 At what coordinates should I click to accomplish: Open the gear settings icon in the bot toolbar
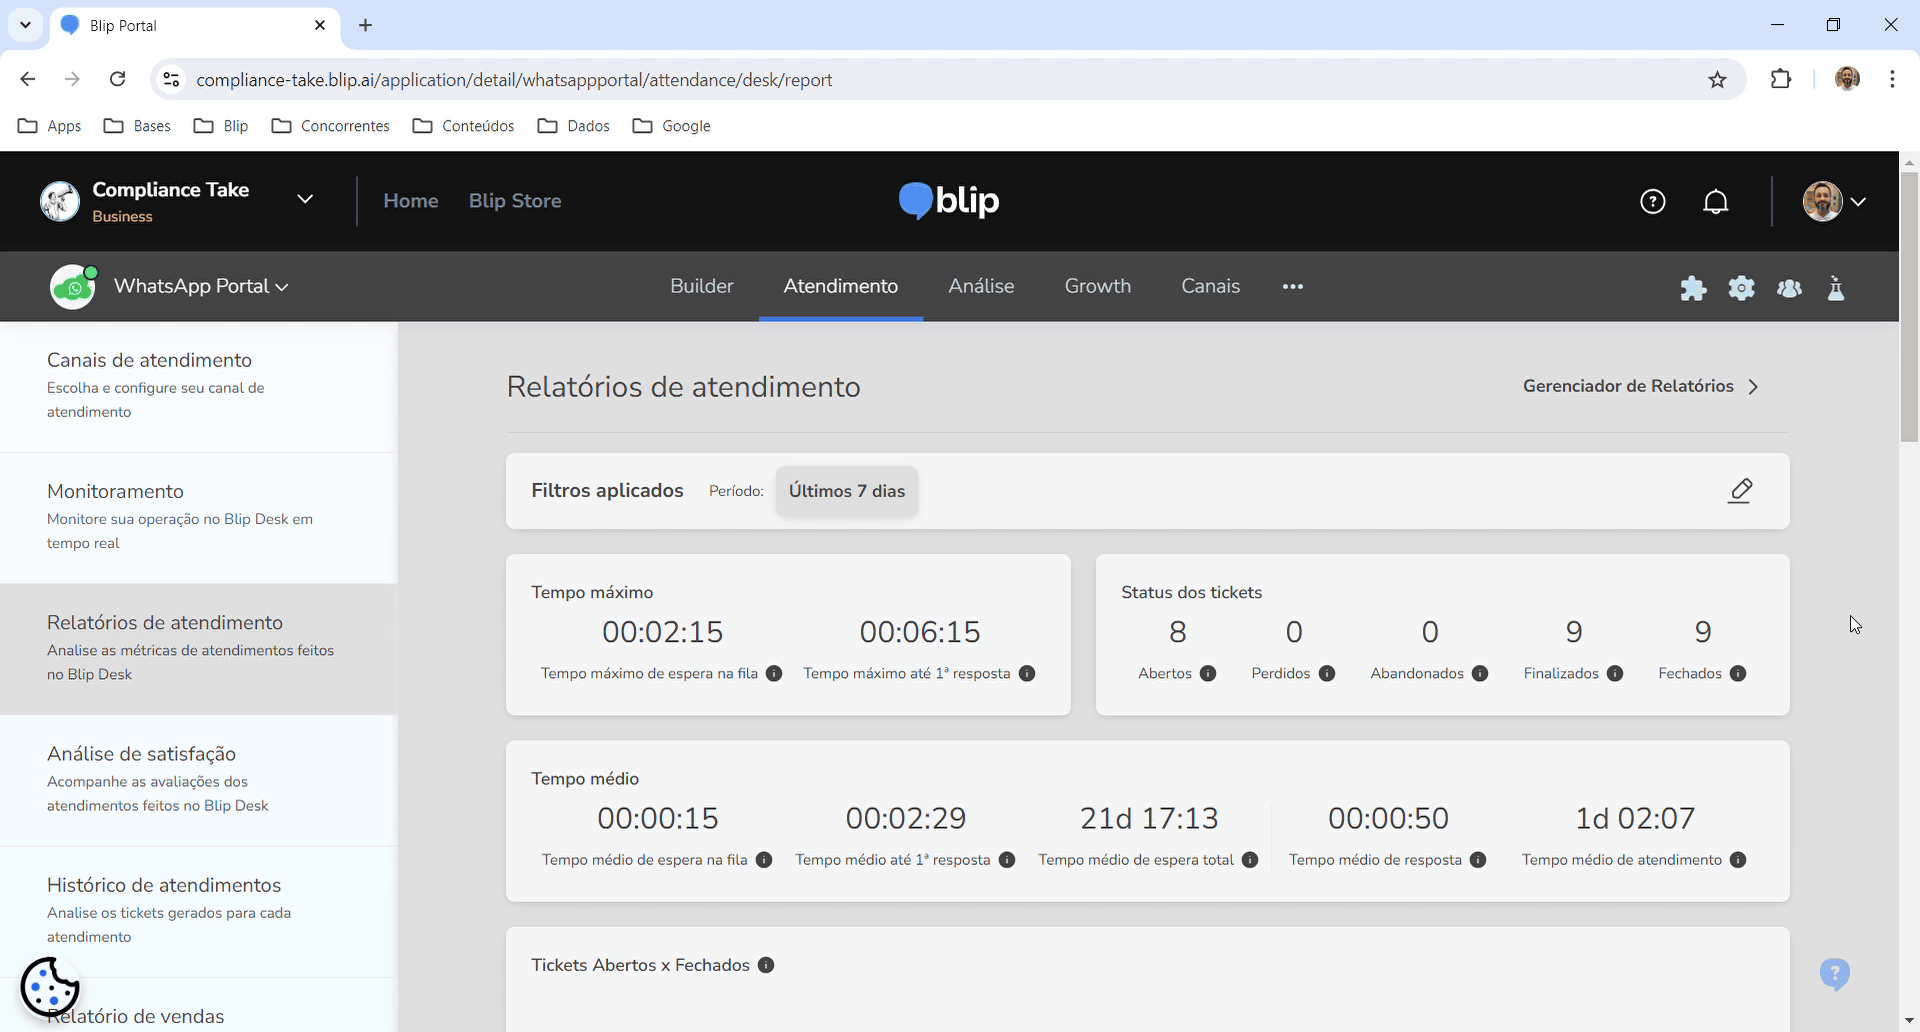tap(1741, 288)
